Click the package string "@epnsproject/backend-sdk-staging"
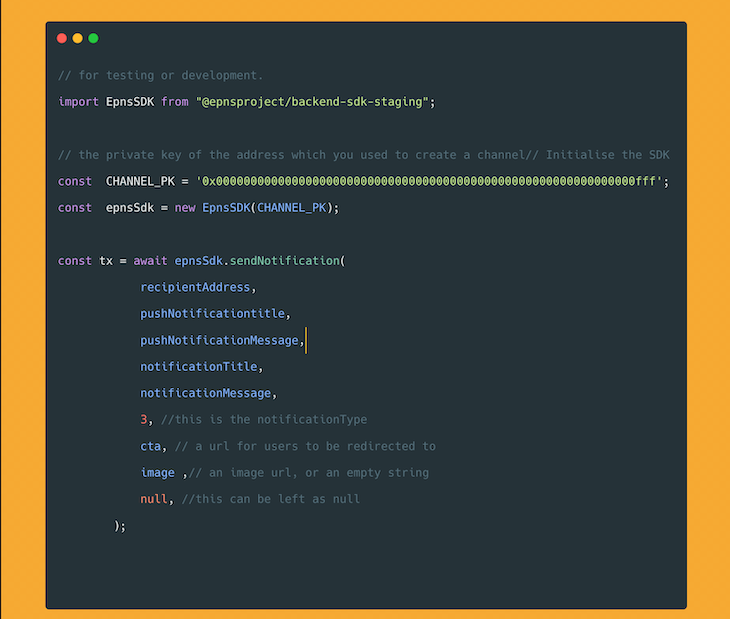730x619 pixels. [312, 102]
